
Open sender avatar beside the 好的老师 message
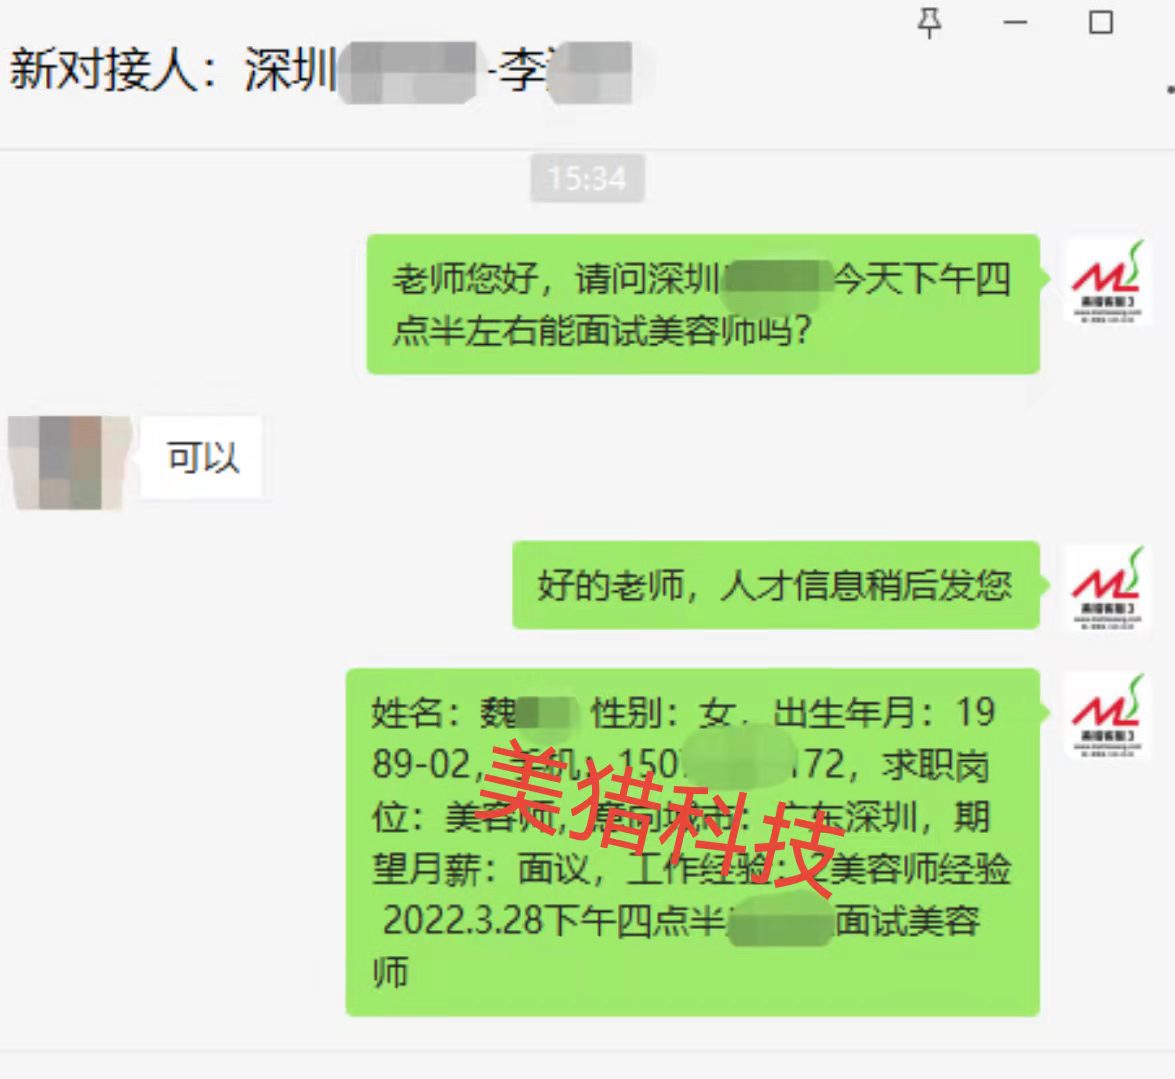click(x=1107, y=589)
